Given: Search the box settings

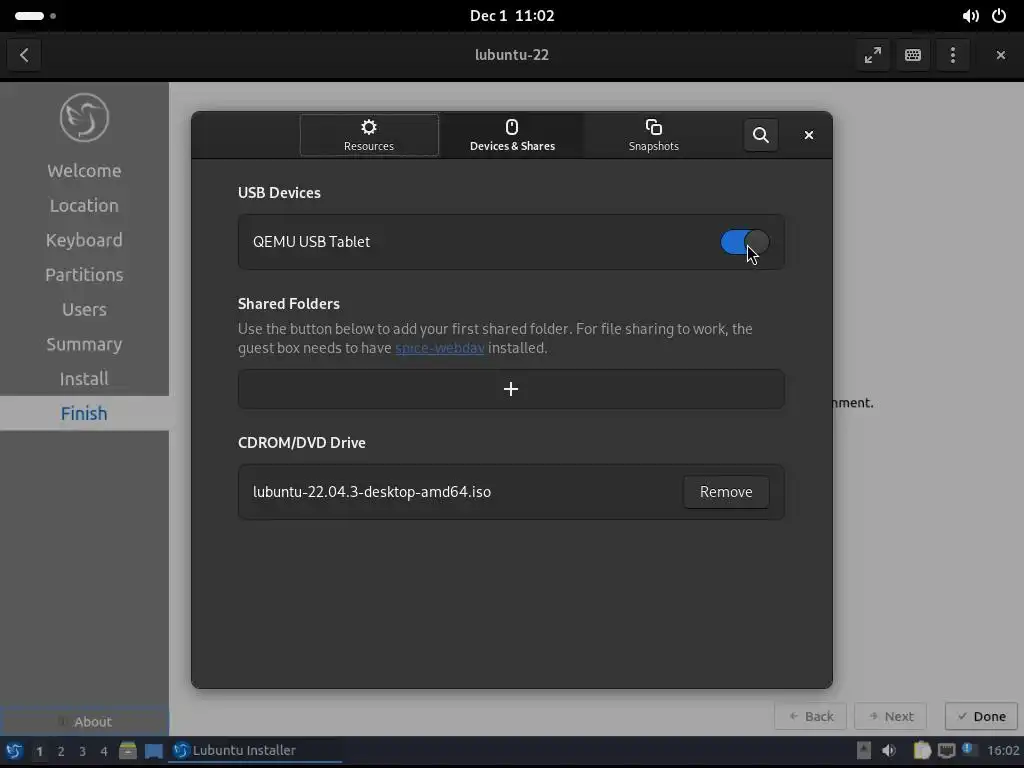Looking at the screenshot, I should (x=761, y=135).
